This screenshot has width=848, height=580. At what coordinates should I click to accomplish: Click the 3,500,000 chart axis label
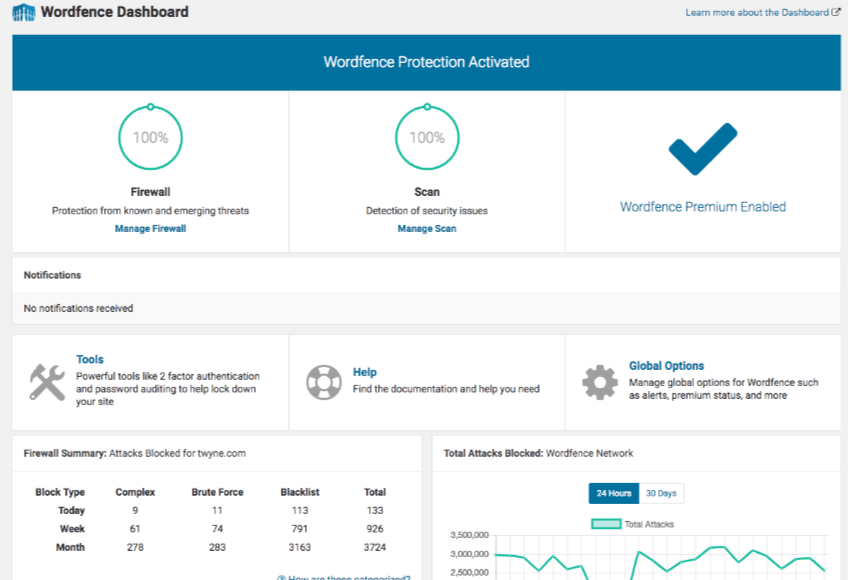coord(469,535)
